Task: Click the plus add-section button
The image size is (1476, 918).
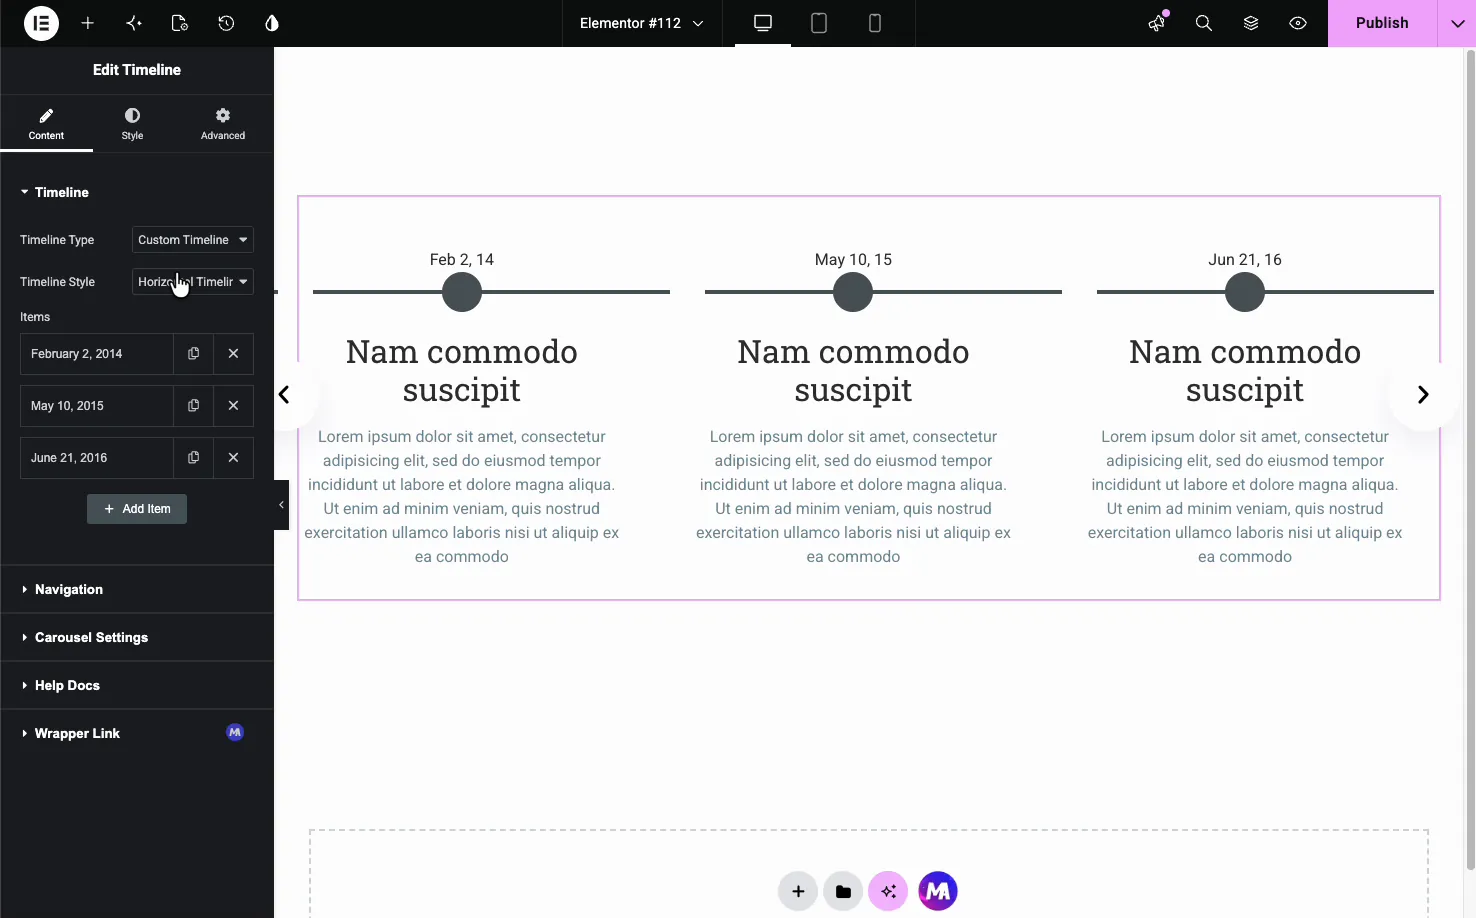Action: tap(798, 891)
